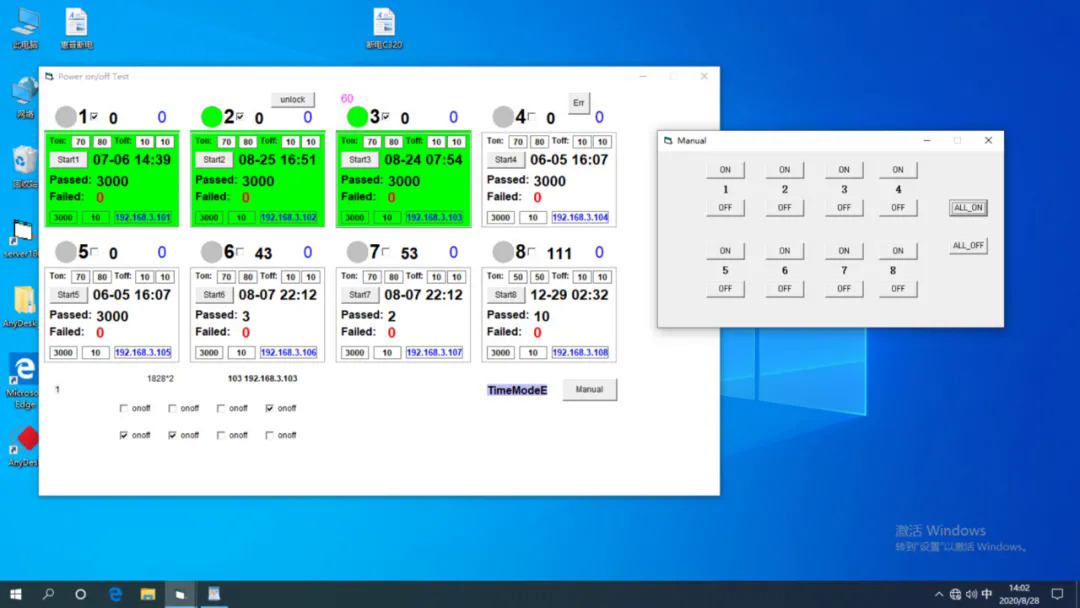Enable the checkbox beside channel 6
Image resolution: width=1080 pixels, height=608 pixels.
pos(240,251)
